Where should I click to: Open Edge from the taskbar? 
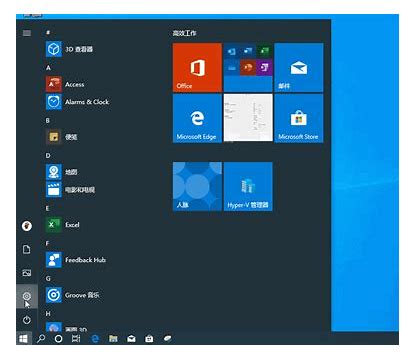coord(95,339)
